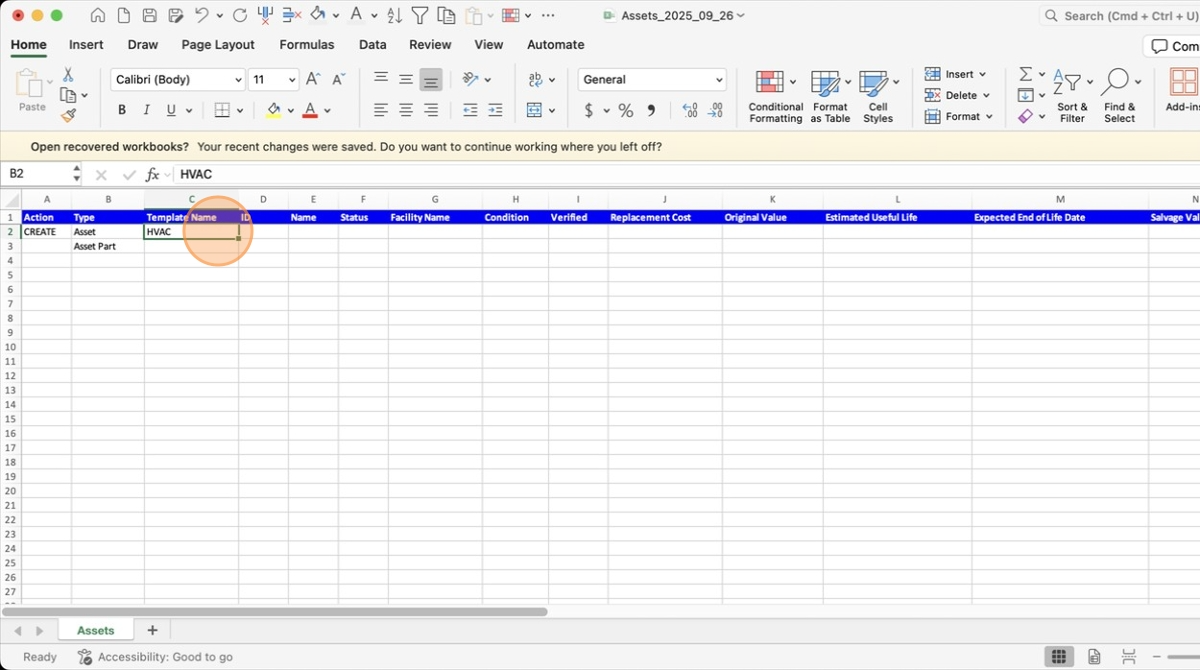Screen dimensions: 1200x670
Task: Click the Increase Font Size icon
Action: coord(313,80)
